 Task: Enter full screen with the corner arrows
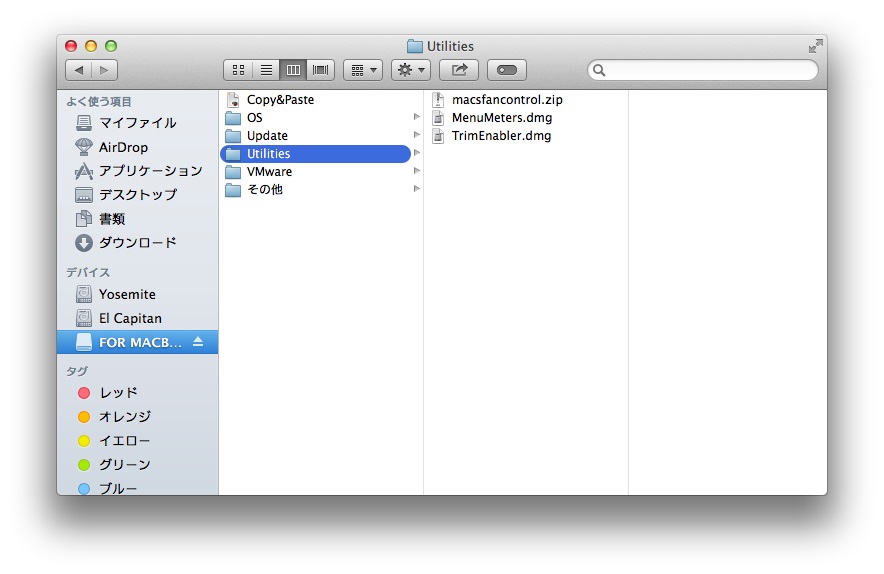[815, 46]
